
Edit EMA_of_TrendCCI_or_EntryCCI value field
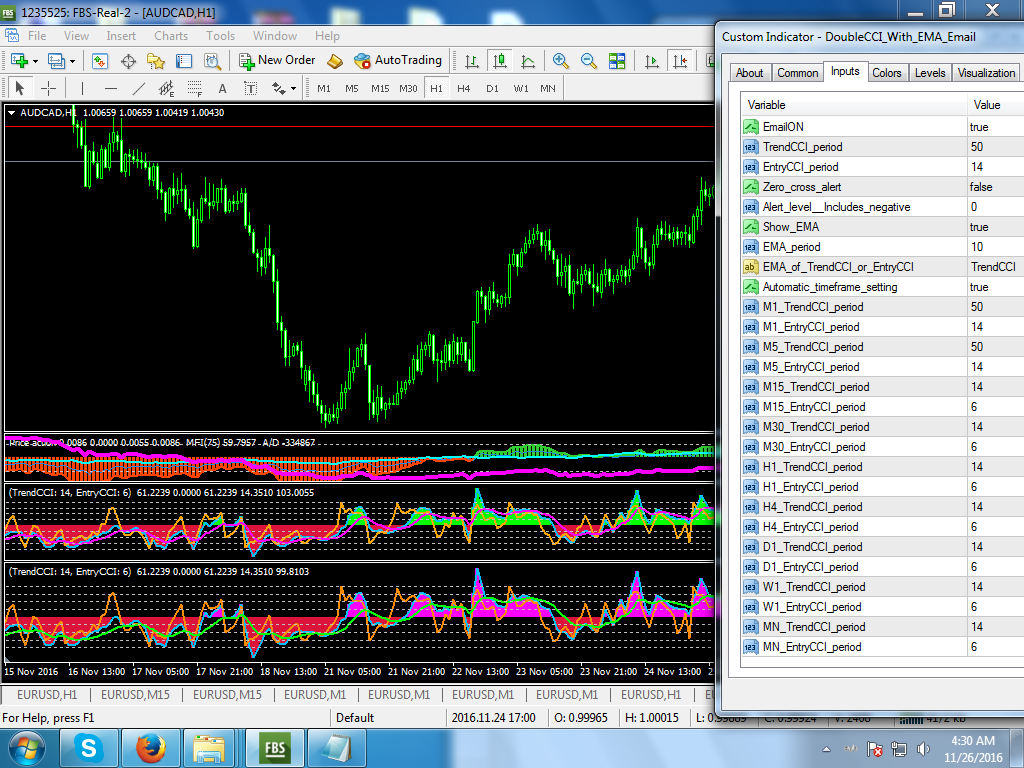click(x=995, y=266)
